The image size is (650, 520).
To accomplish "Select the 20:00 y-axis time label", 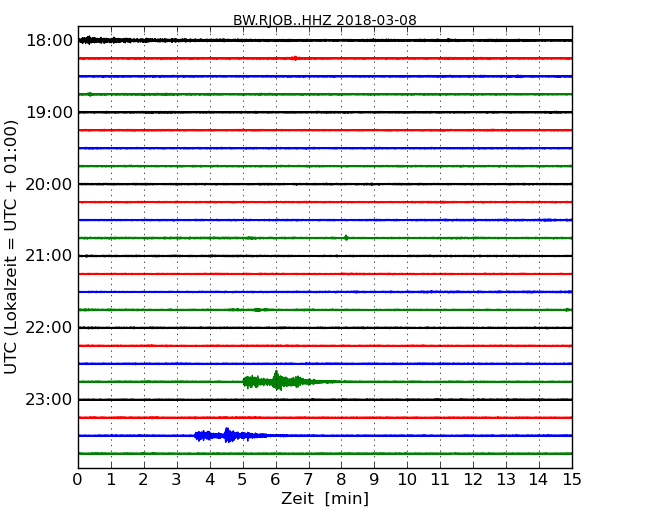I will pyautogui.click(x=49, y=184).
